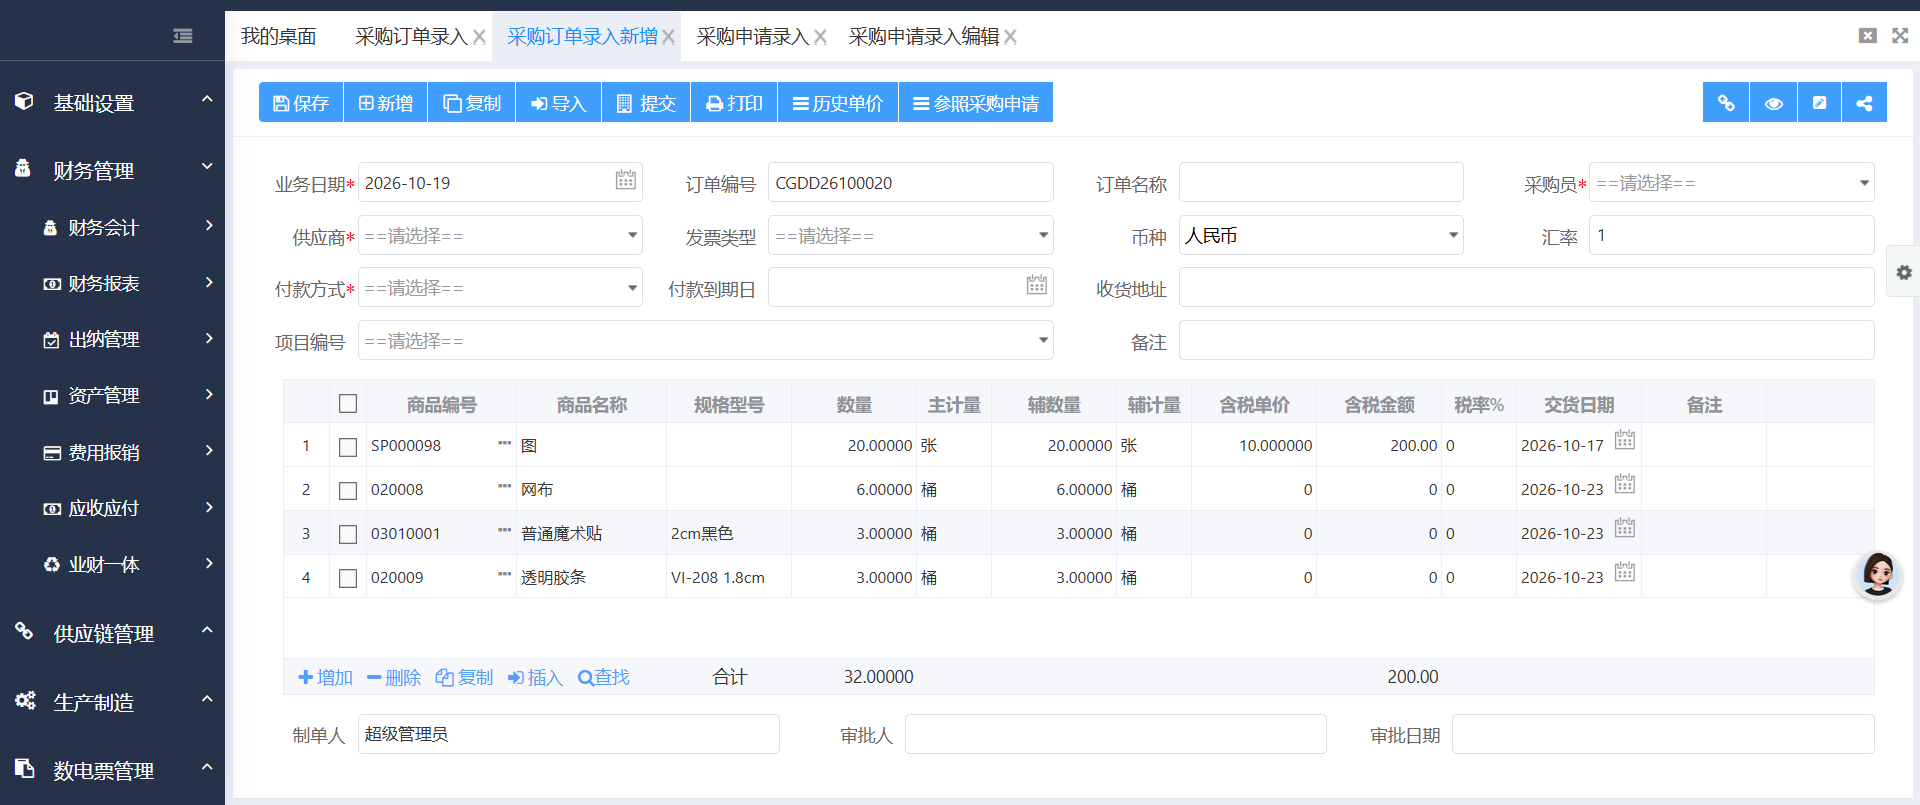The height and width of the screenshot is (805, 1920).
Task: Switch to the 采购申请录入编辑 tab
Action: 924,37
